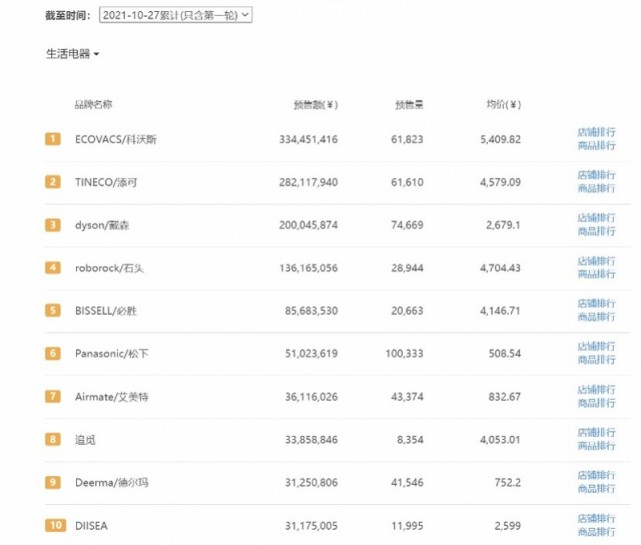Open 商品排行 link for Panasonic/松下
This screenshot has width=641, height=545.
[x=596, y=359]
